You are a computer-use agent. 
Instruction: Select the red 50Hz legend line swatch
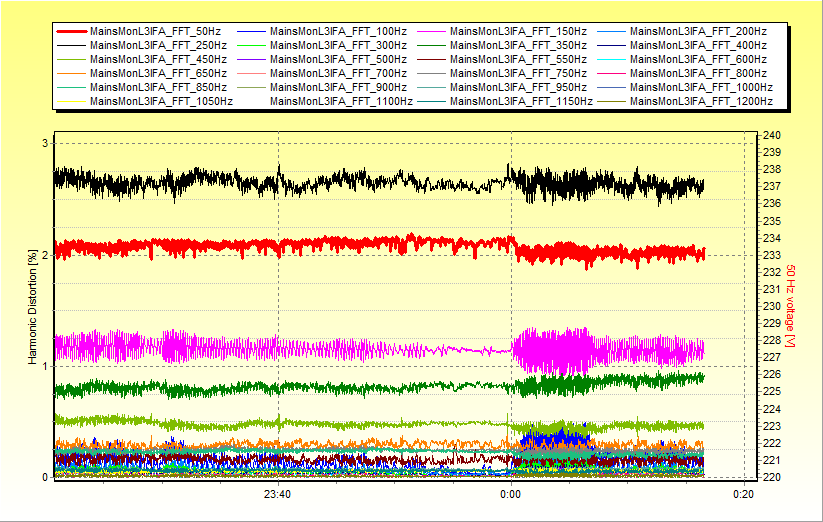(x=71, y=32)
